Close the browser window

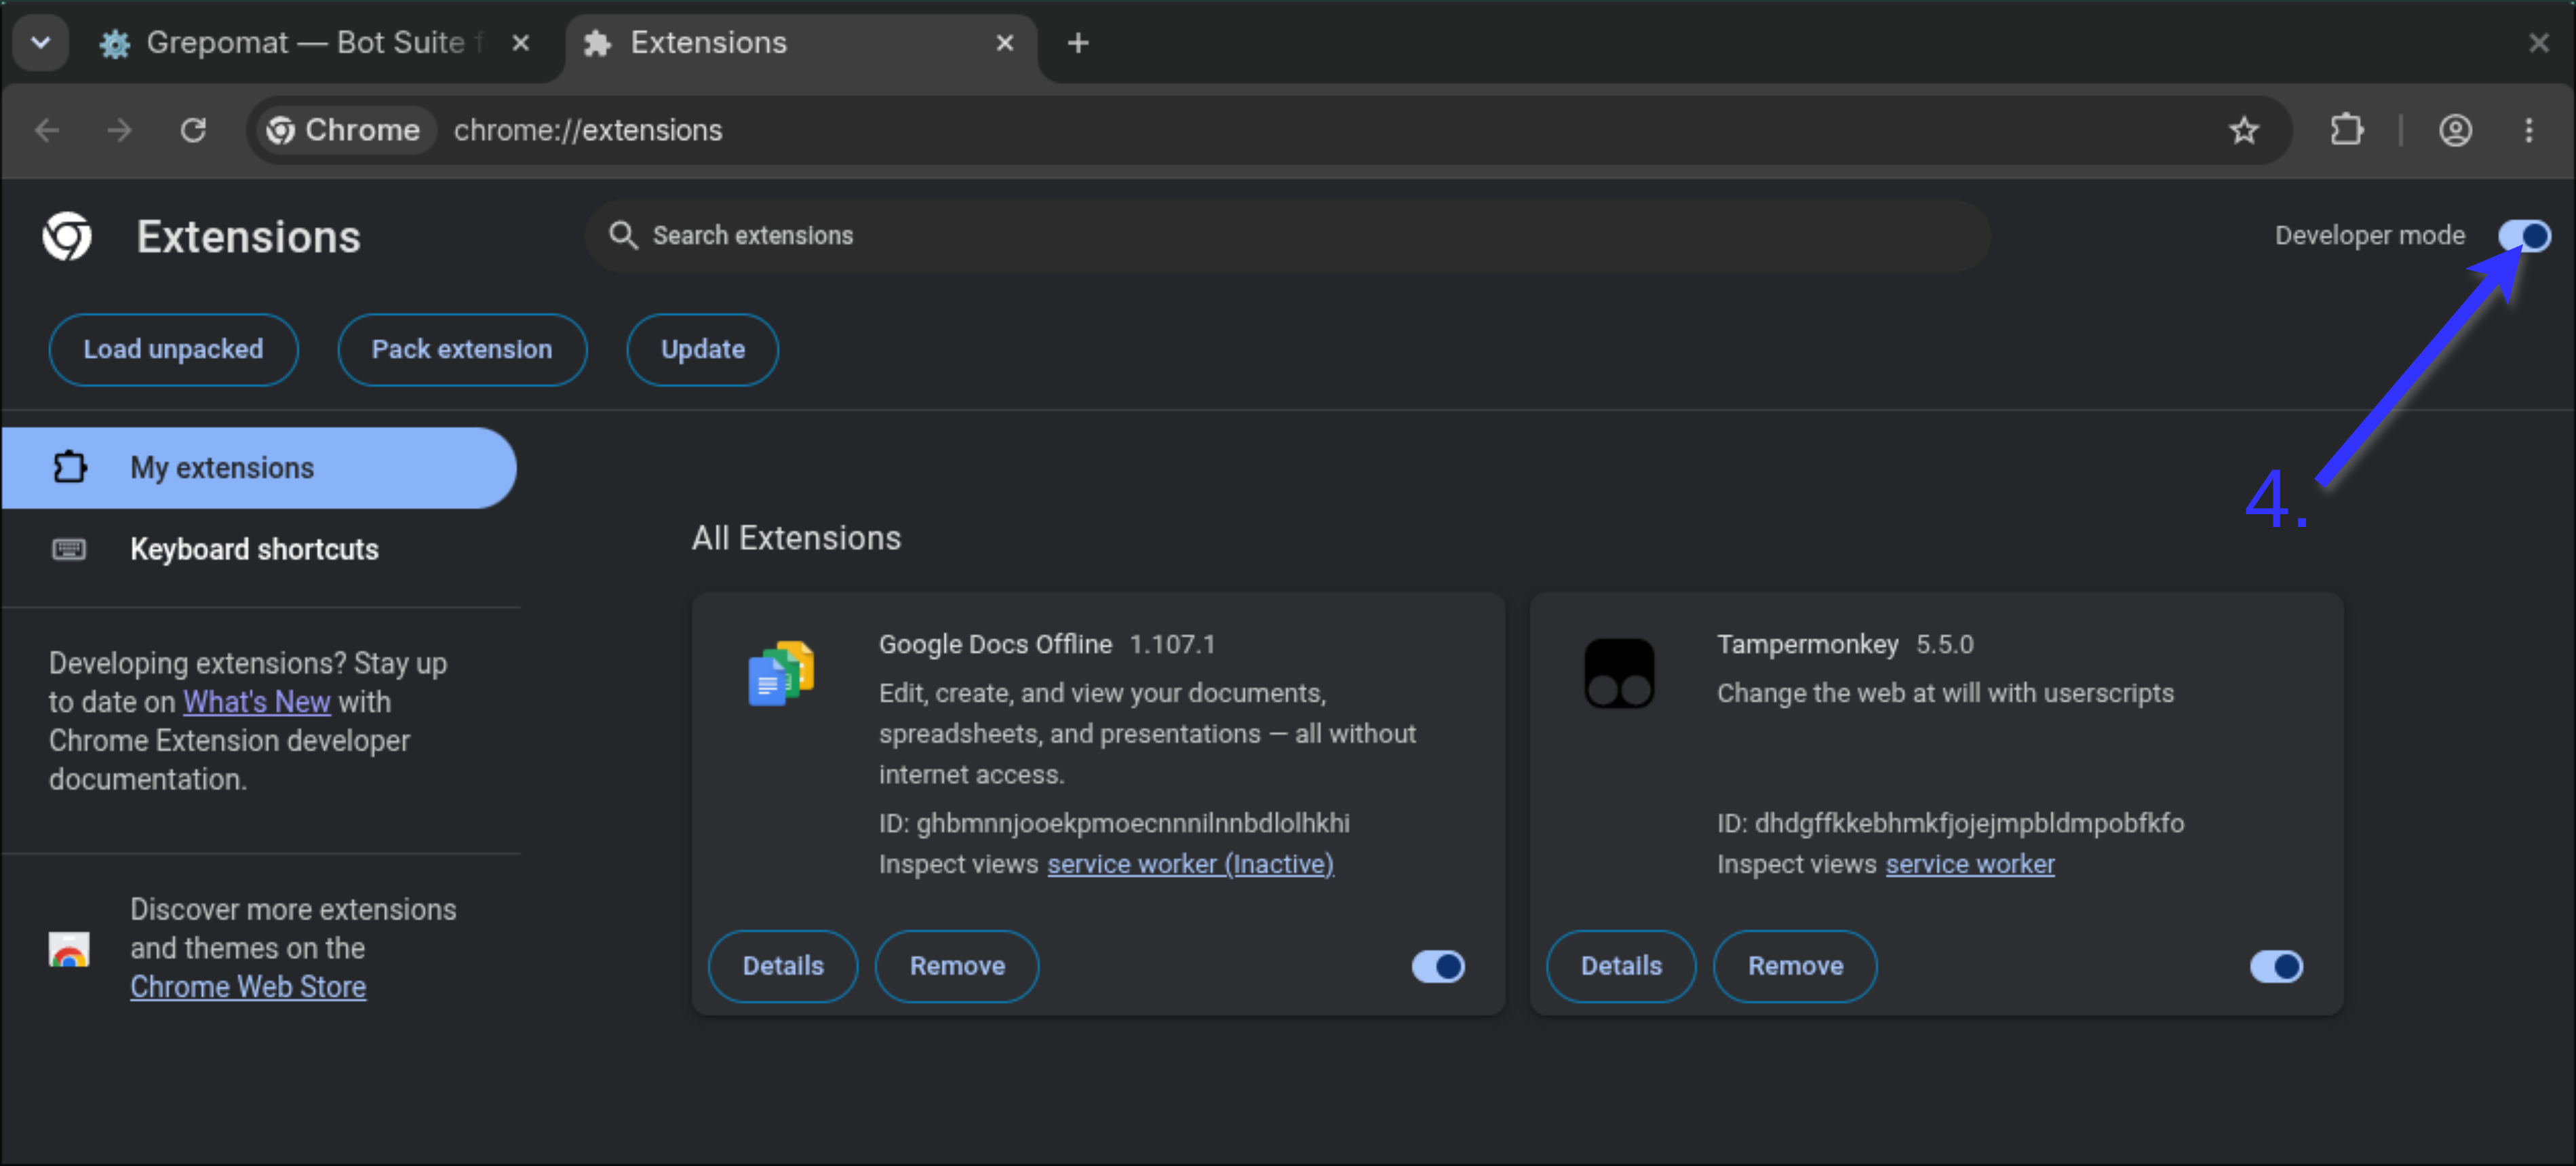pyautogui.click(x=2538, y=43)
